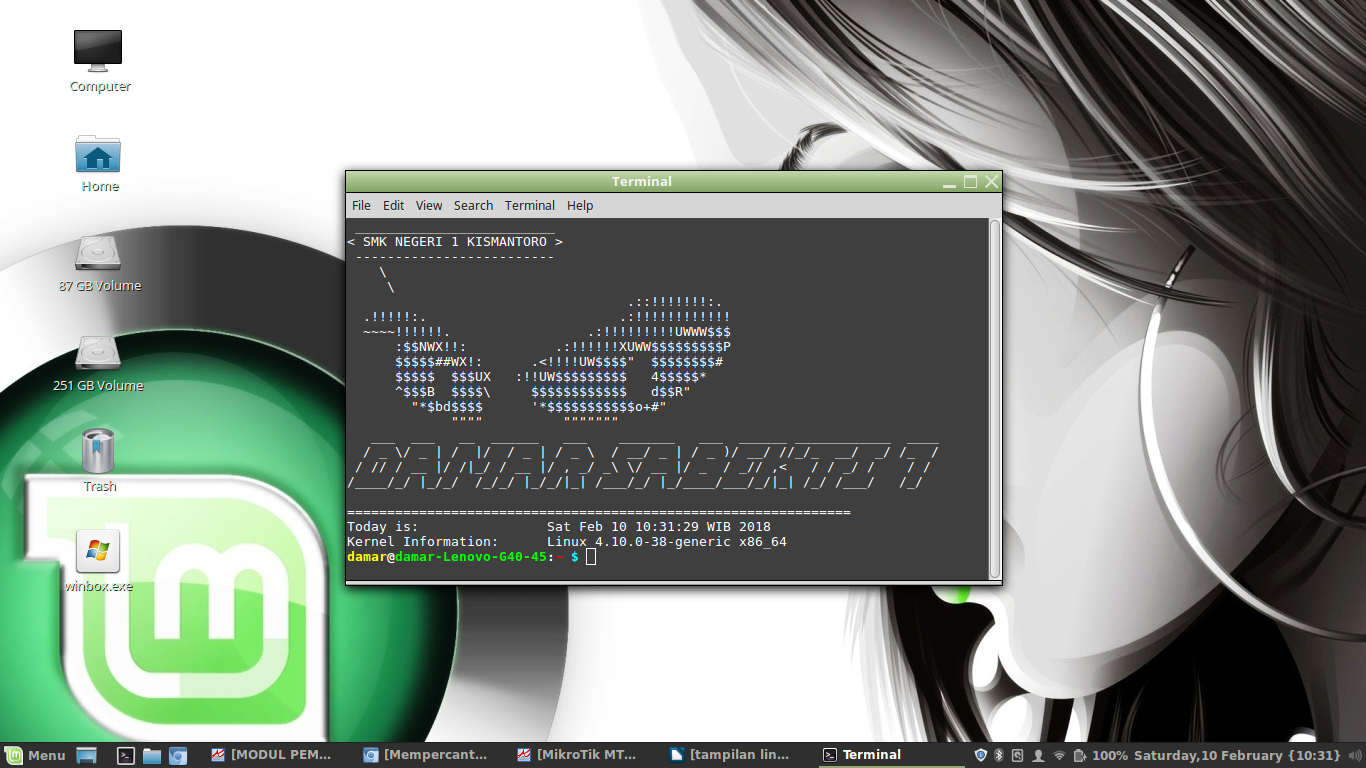Maximize the Terminal window
Viewport: 1366px width, 768px height.
pyautogui.click(x=970, y=182)
